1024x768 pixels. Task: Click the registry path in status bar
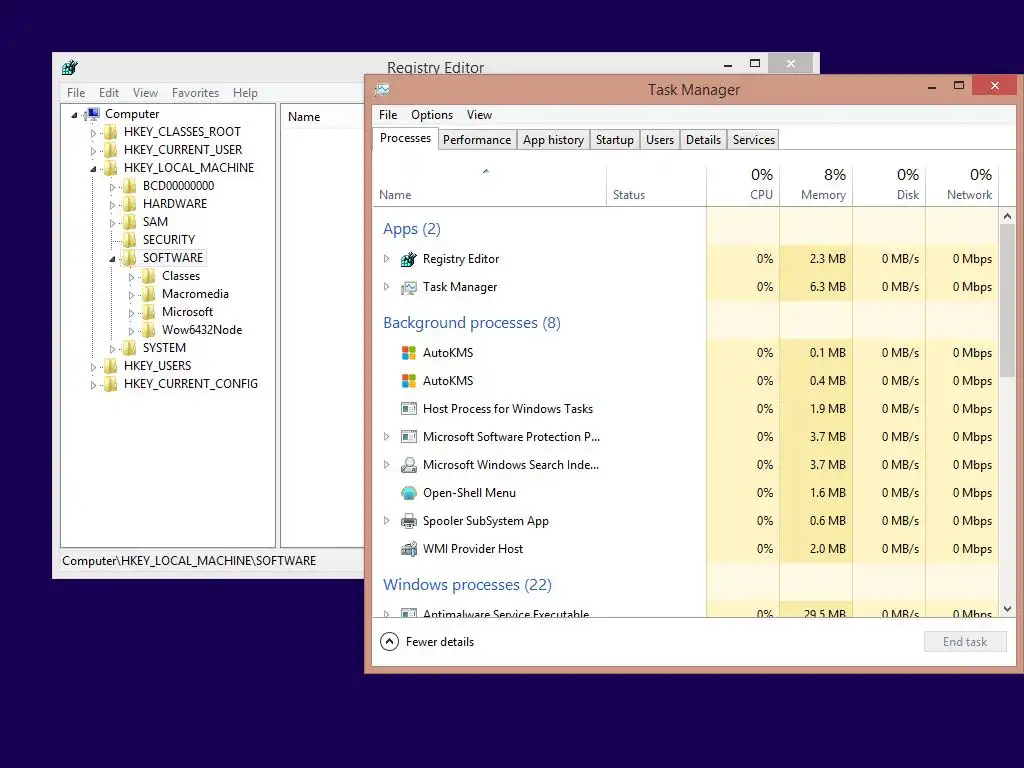coord(189,561)
